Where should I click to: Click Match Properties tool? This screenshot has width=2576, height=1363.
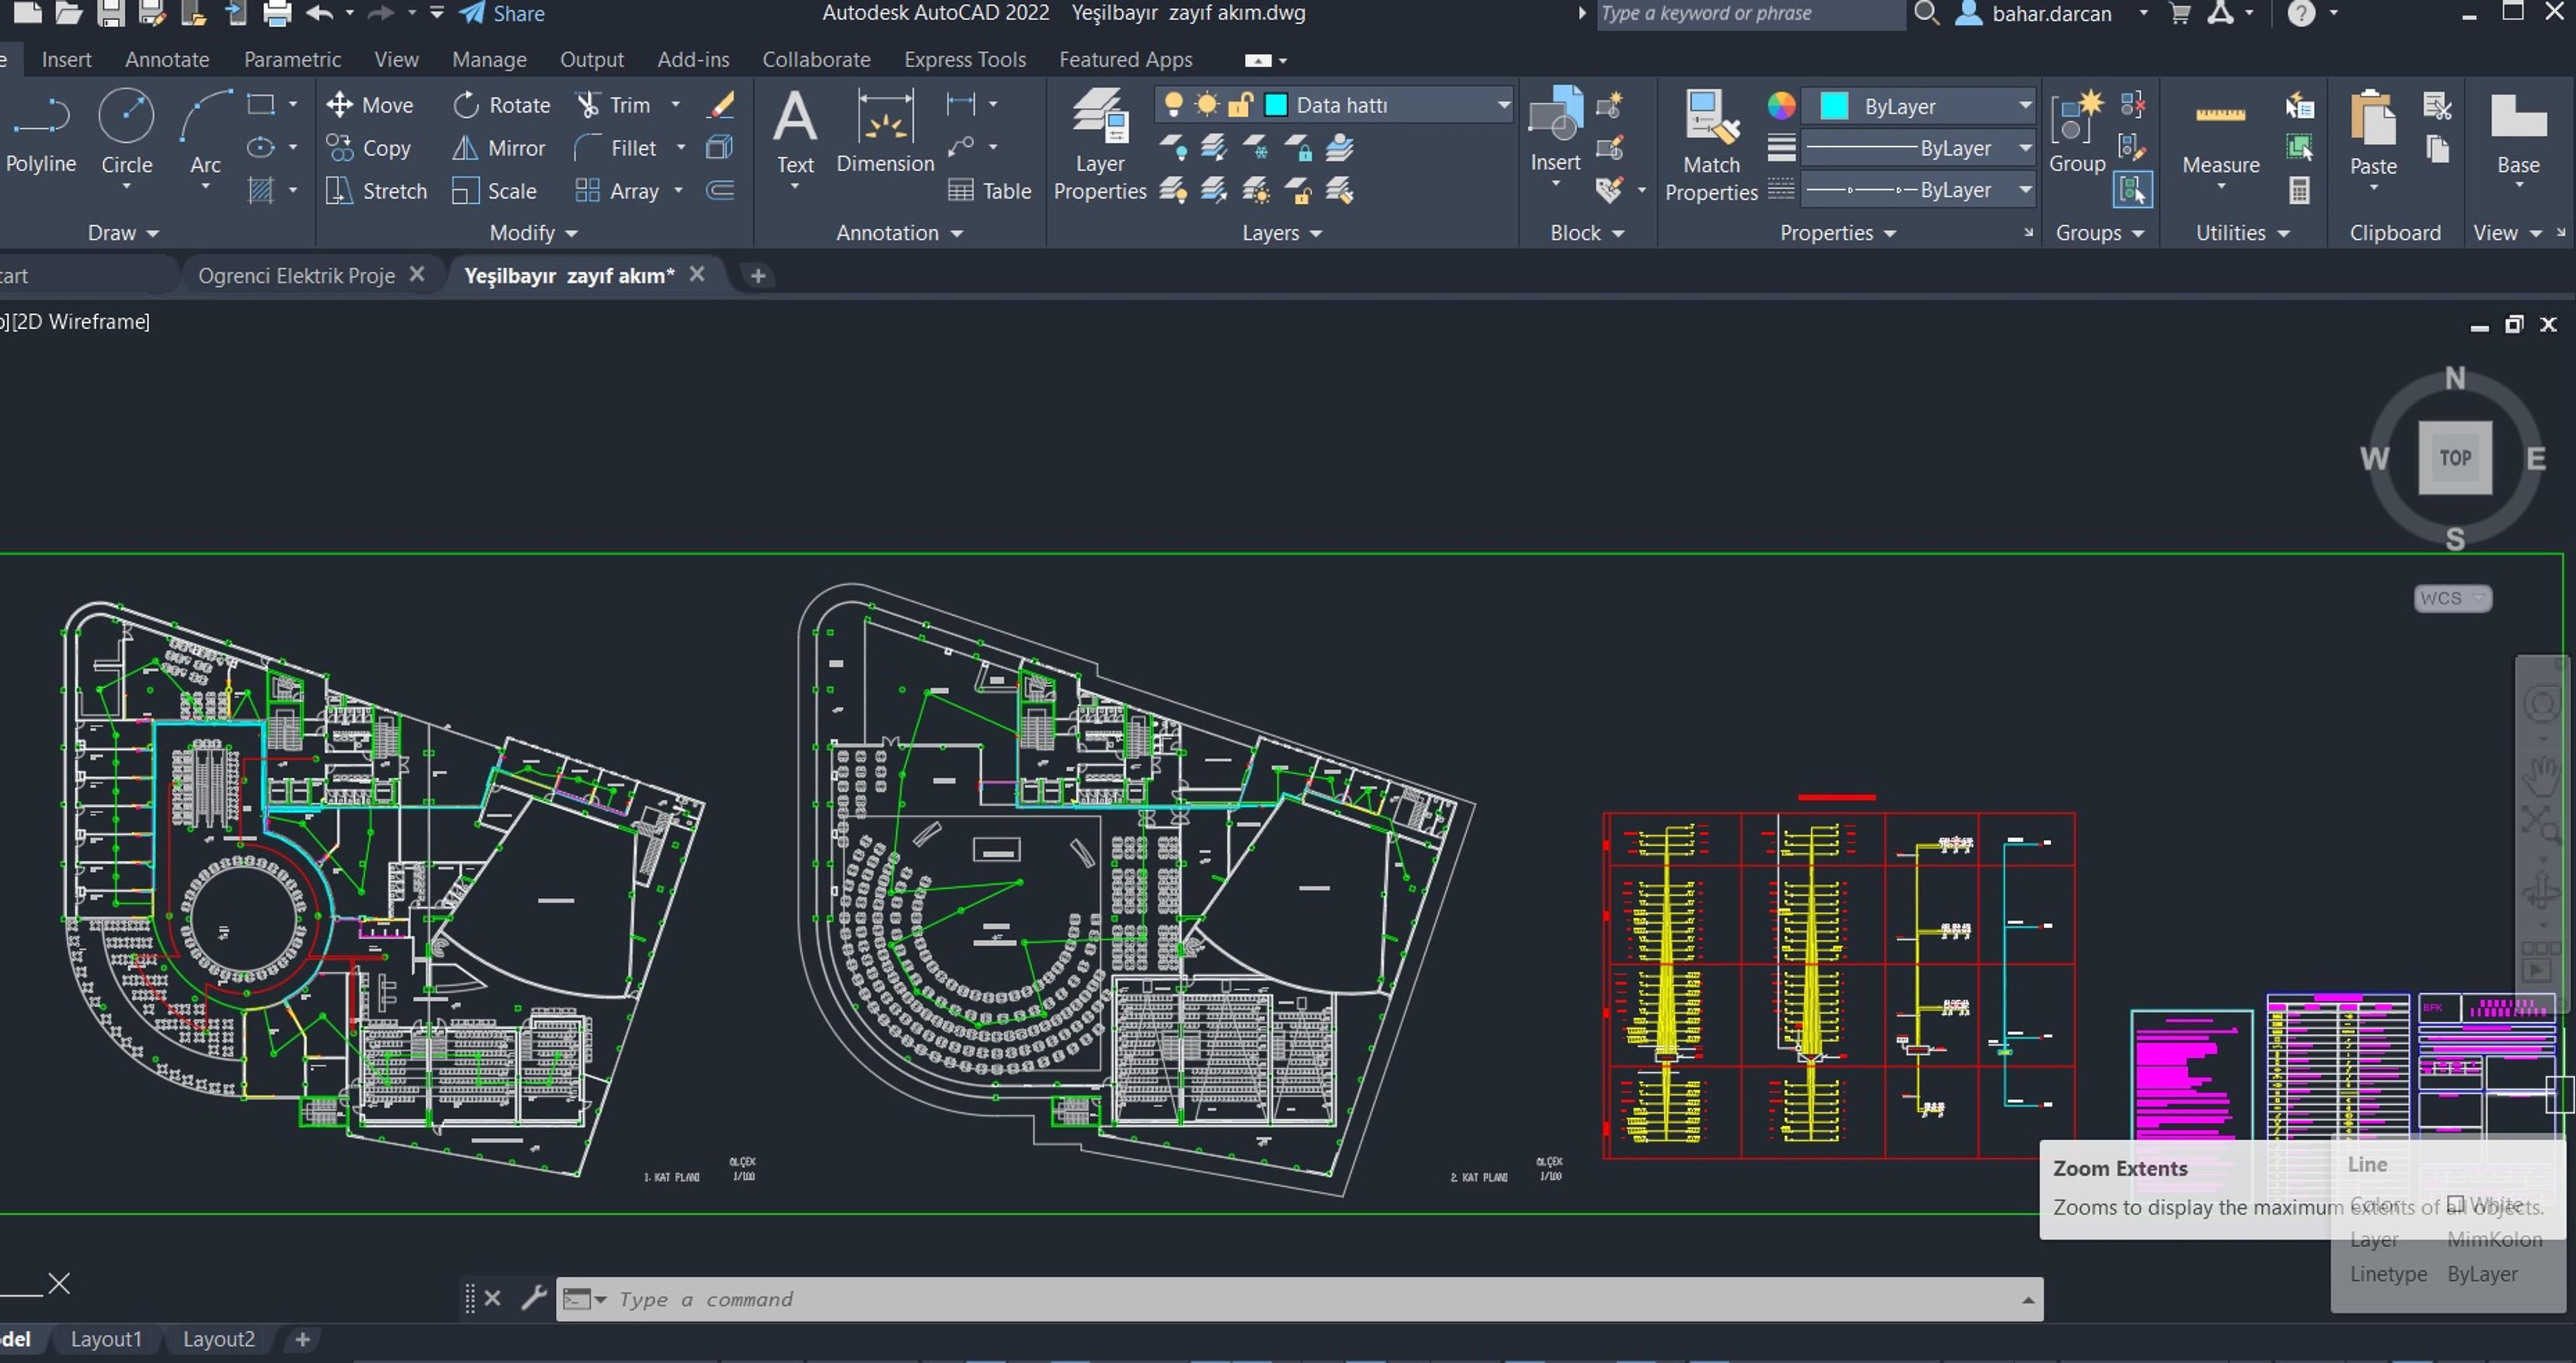coord(1711,146)
